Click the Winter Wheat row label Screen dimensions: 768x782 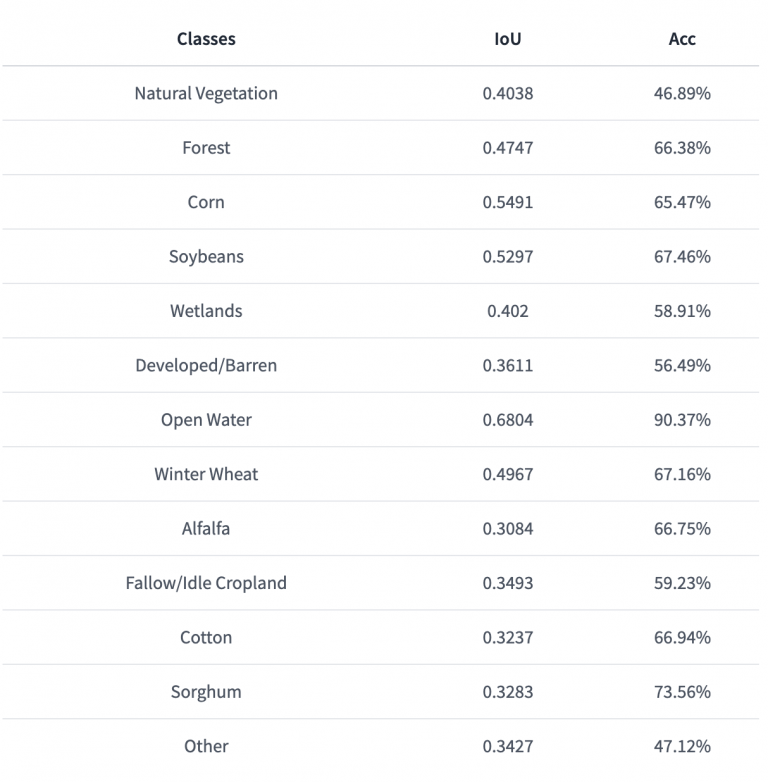[x=206, y=474]
